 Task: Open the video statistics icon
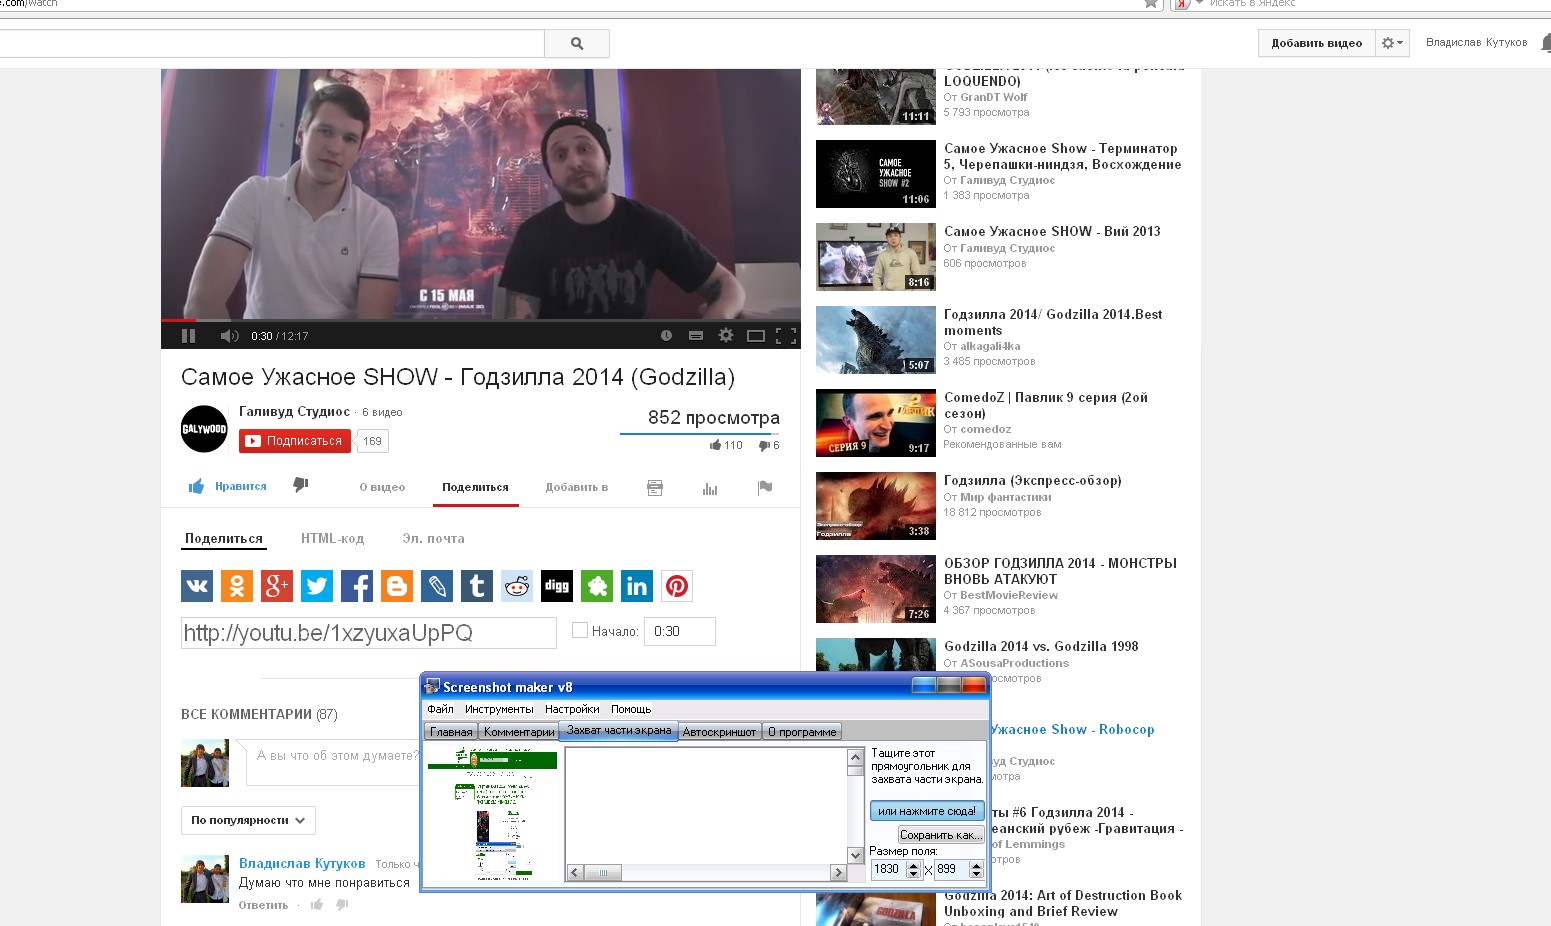pyautogui.click(x=710, y=488)
